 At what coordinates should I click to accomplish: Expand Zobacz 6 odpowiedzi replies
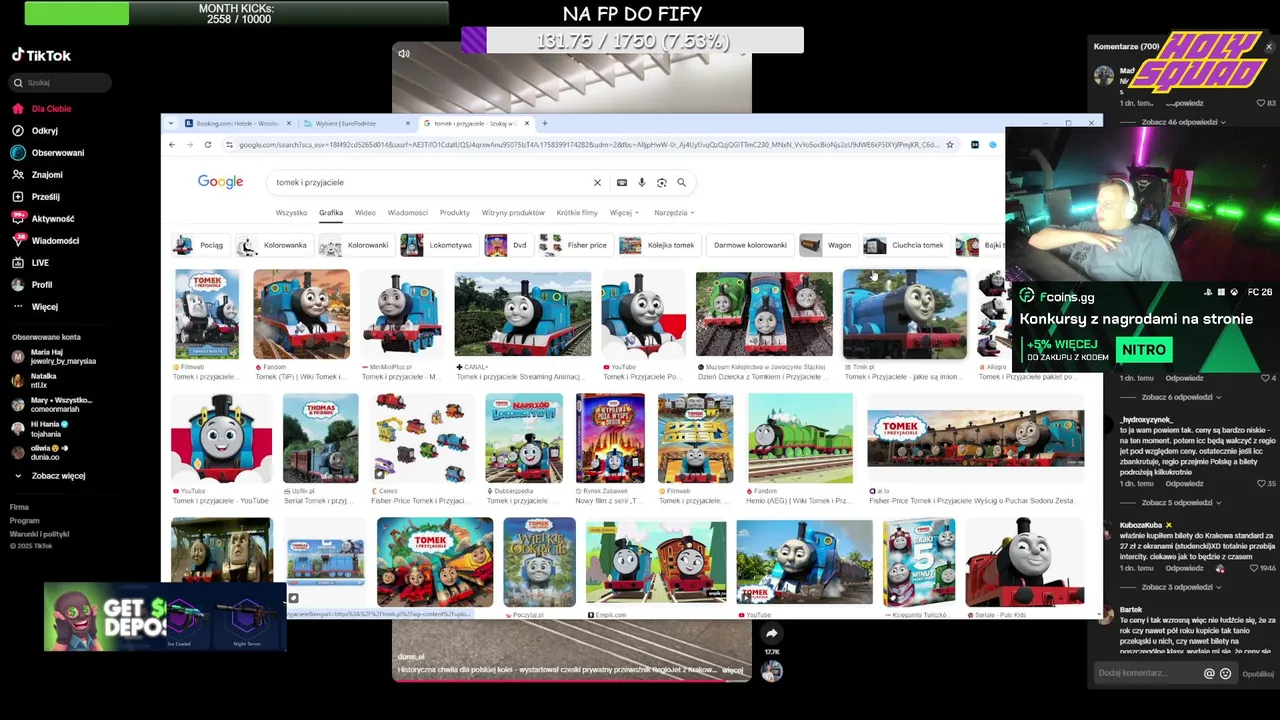1181,397
